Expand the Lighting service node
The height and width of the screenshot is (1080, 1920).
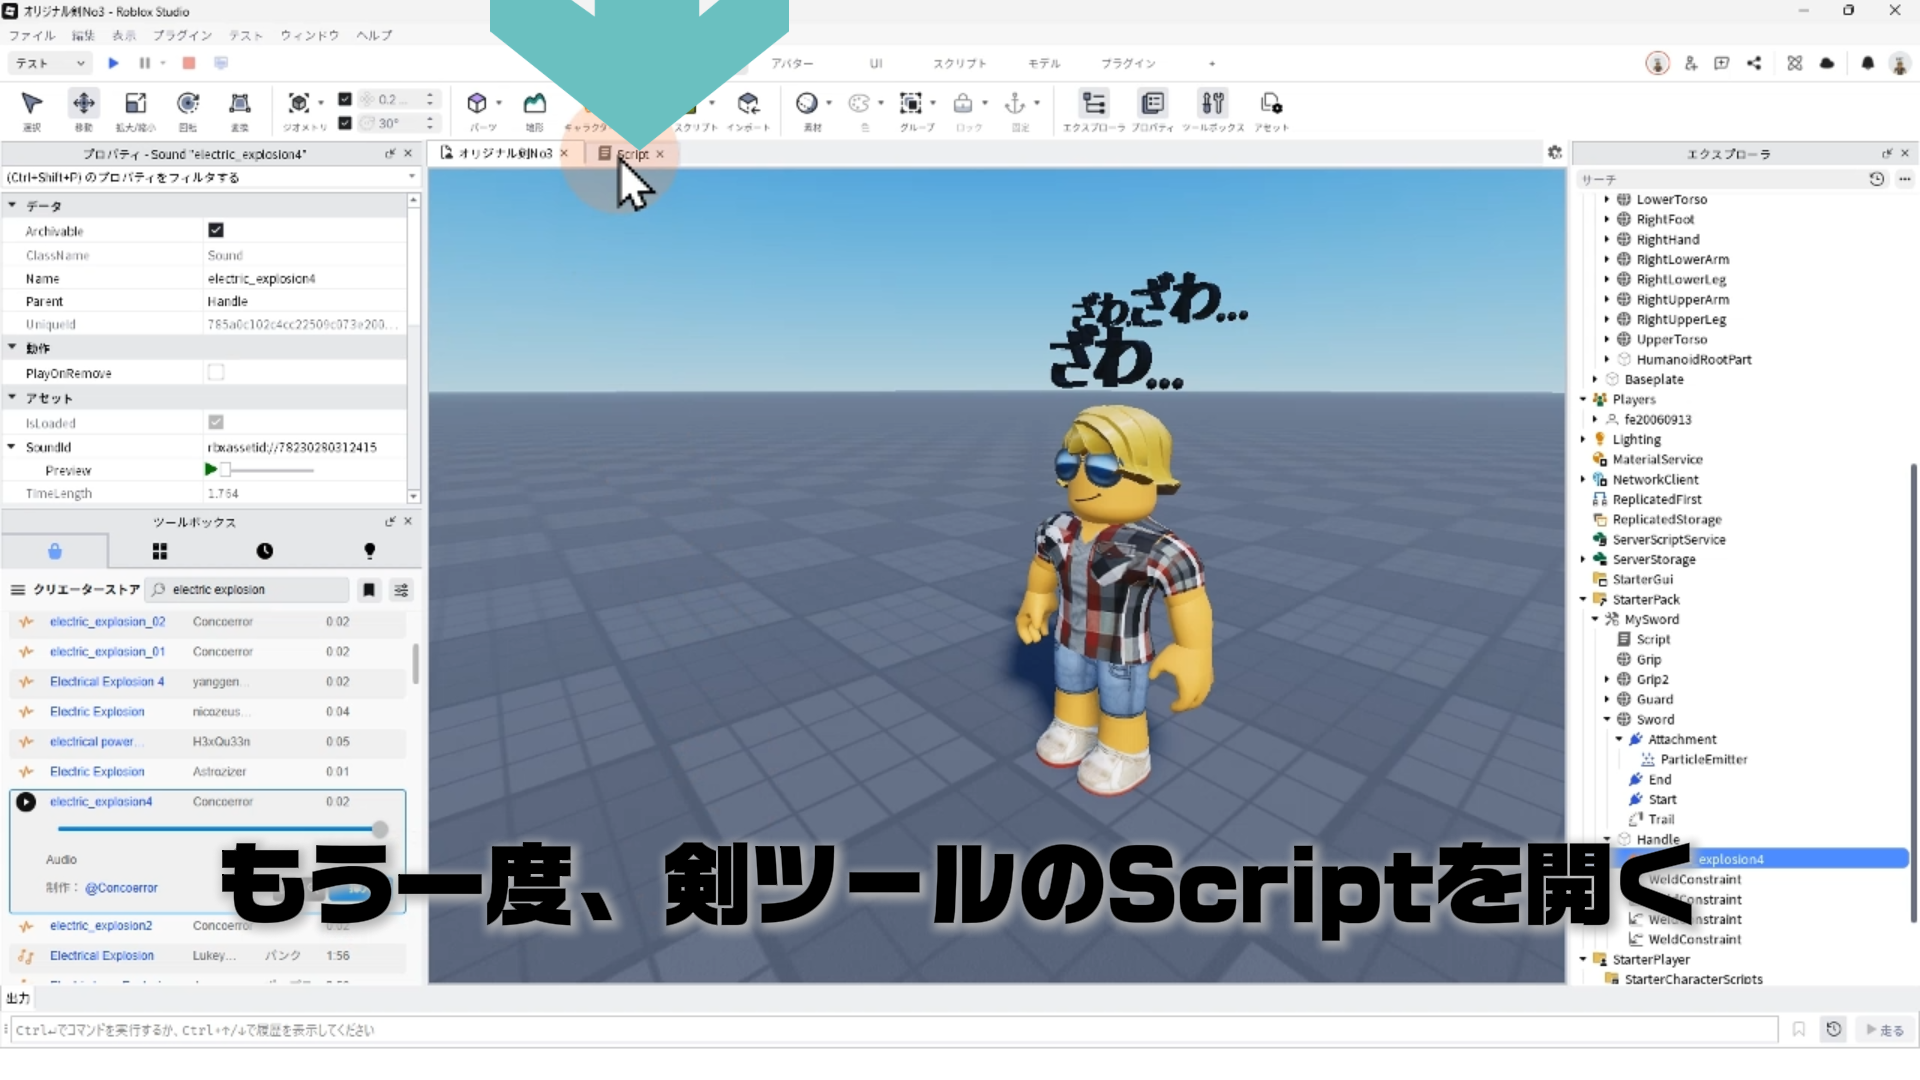[1583, 439]
